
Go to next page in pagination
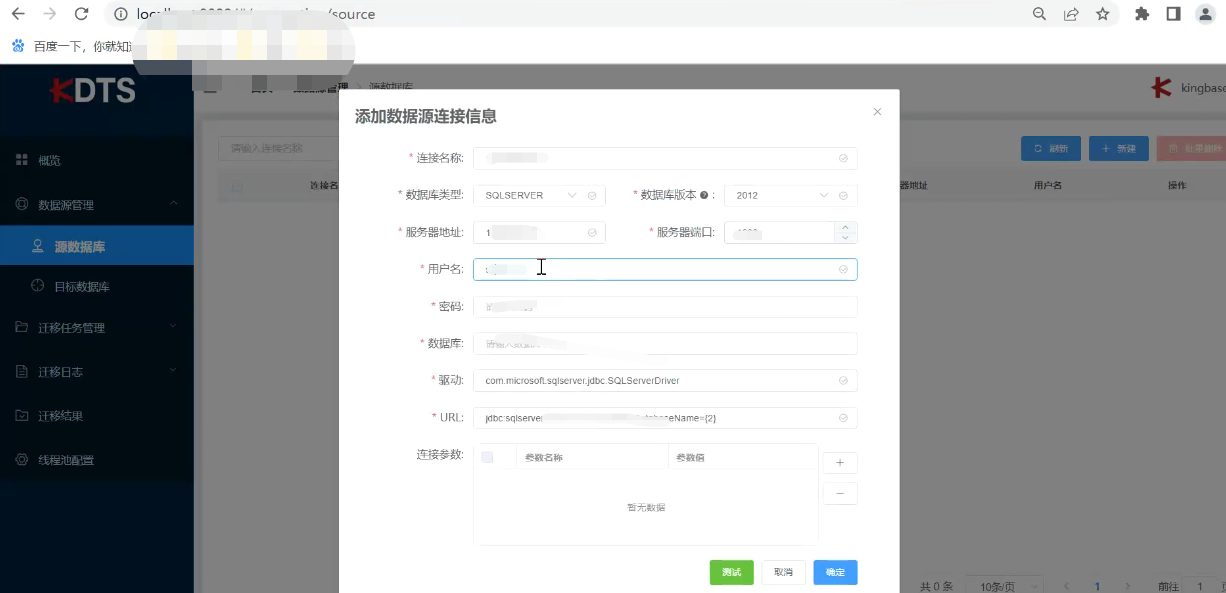coord(1127,586)
